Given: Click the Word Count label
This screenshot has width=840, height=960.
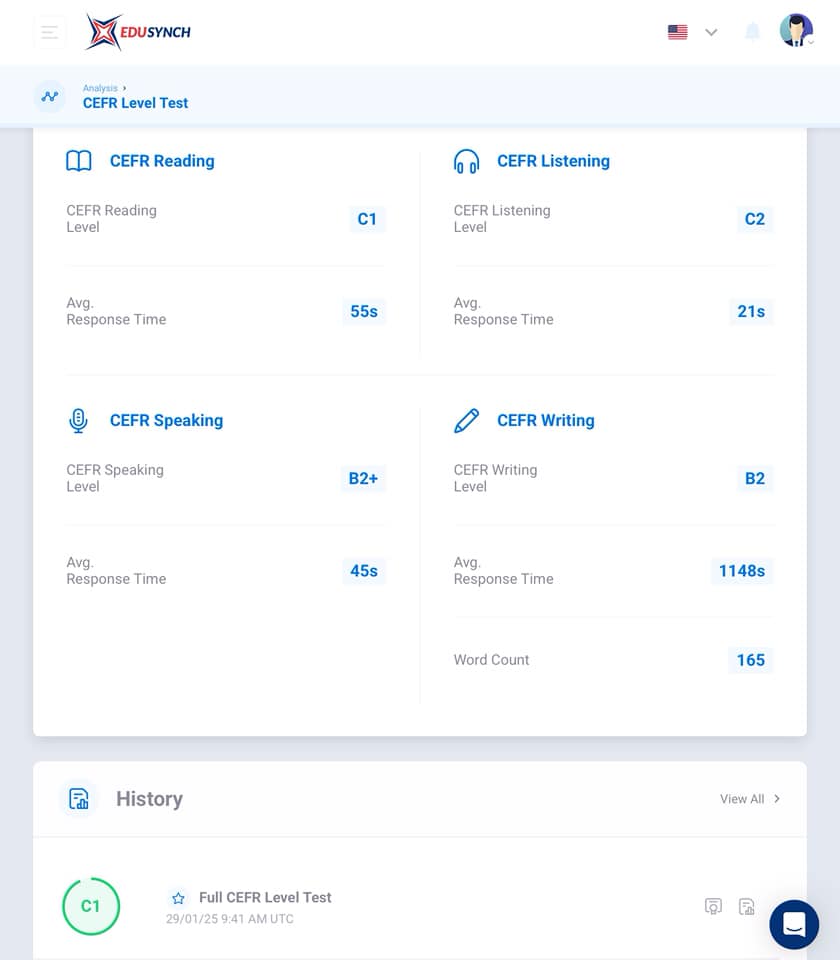Looking at the screenshot, I should [491, 660].
